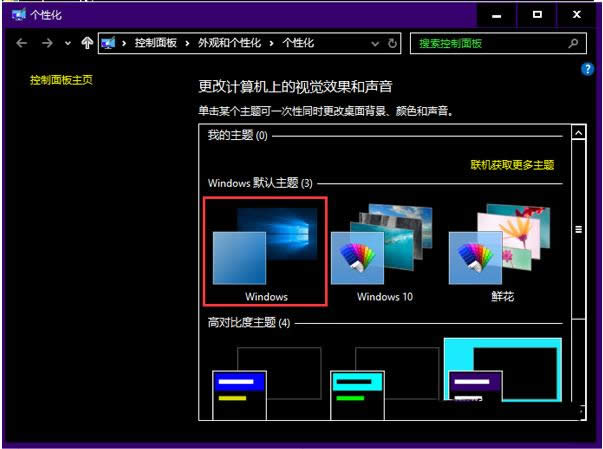Expand chevron before 控制面板 breadcrumb
This screenshot has width=603, height=449.
coord(124,43)
